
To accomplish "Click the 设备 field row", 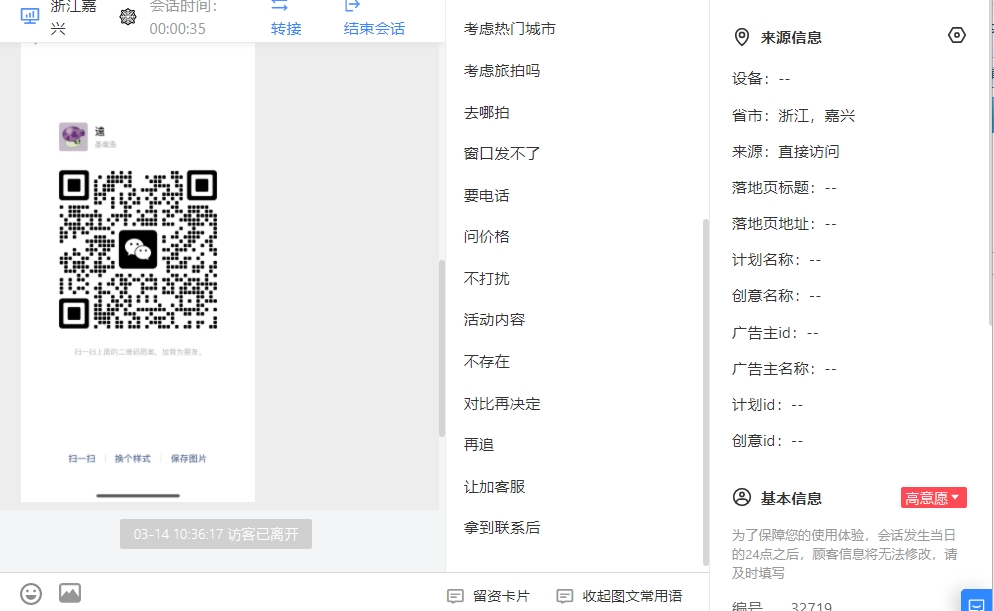I will coord(761,79).
